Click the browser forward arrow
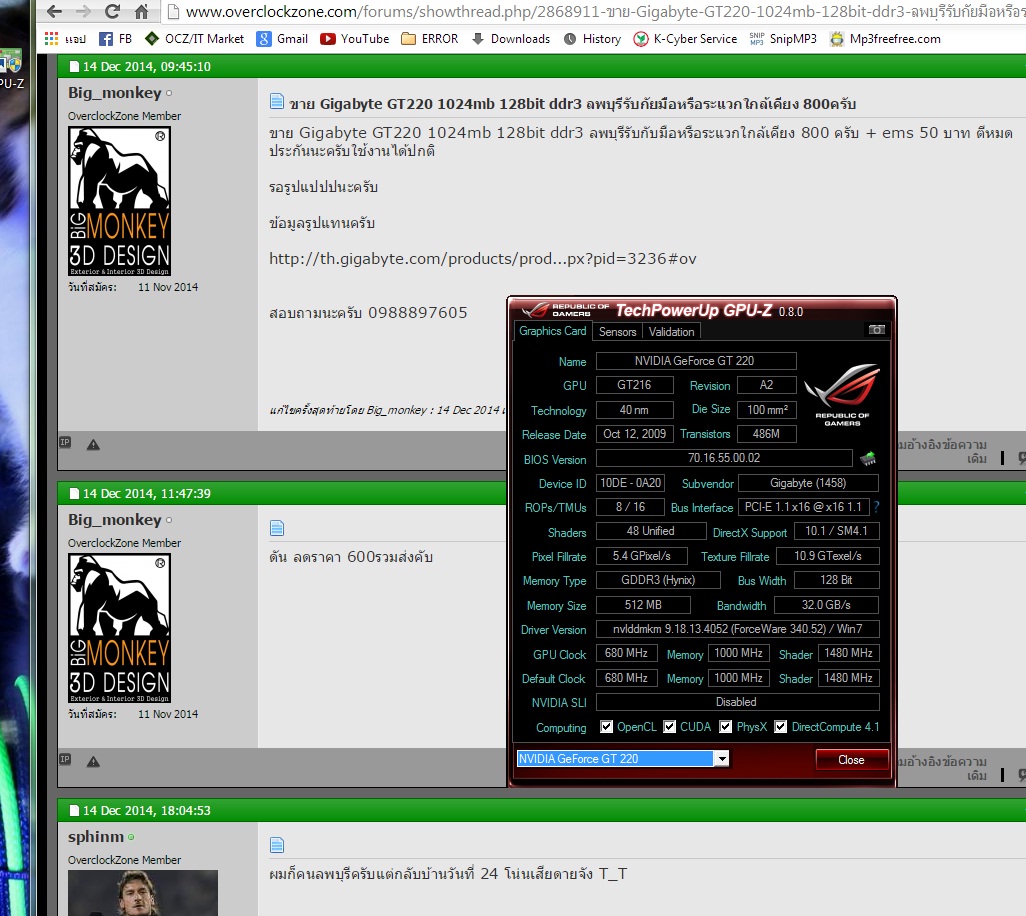This screenshot has width=1026, height=916. (83, 11)
